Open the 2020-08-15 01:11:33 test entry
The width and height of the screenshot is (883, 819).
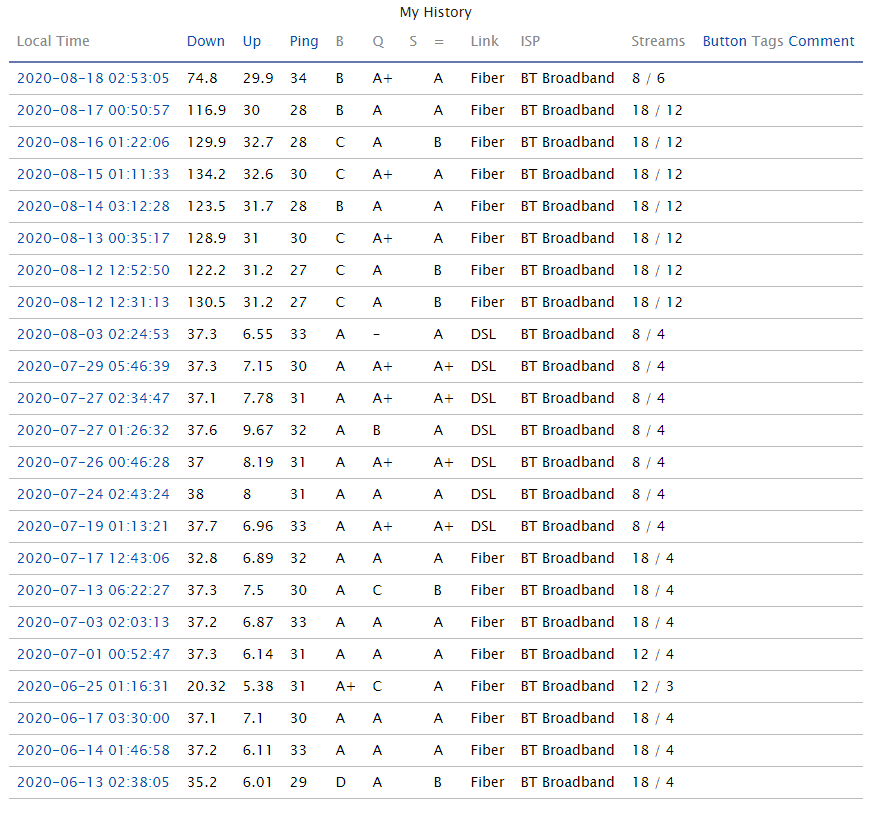93,174
